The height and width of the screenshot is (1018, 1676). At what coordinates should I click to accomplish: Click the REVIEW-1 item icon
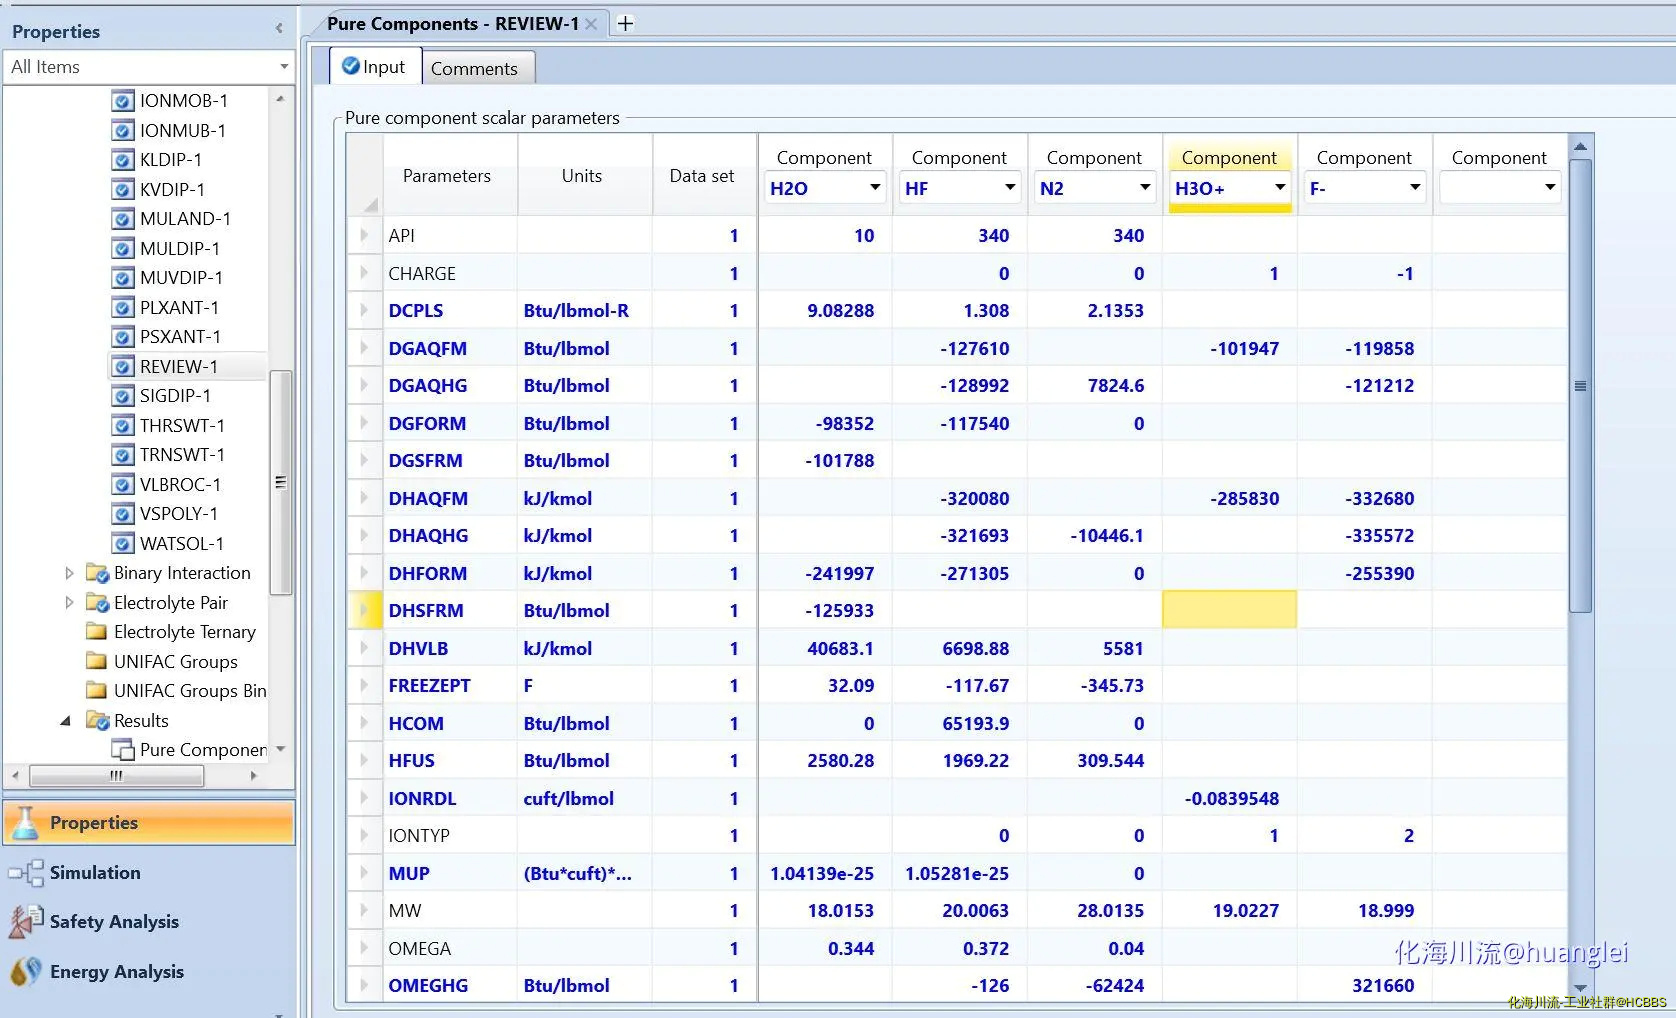point(122,367)
